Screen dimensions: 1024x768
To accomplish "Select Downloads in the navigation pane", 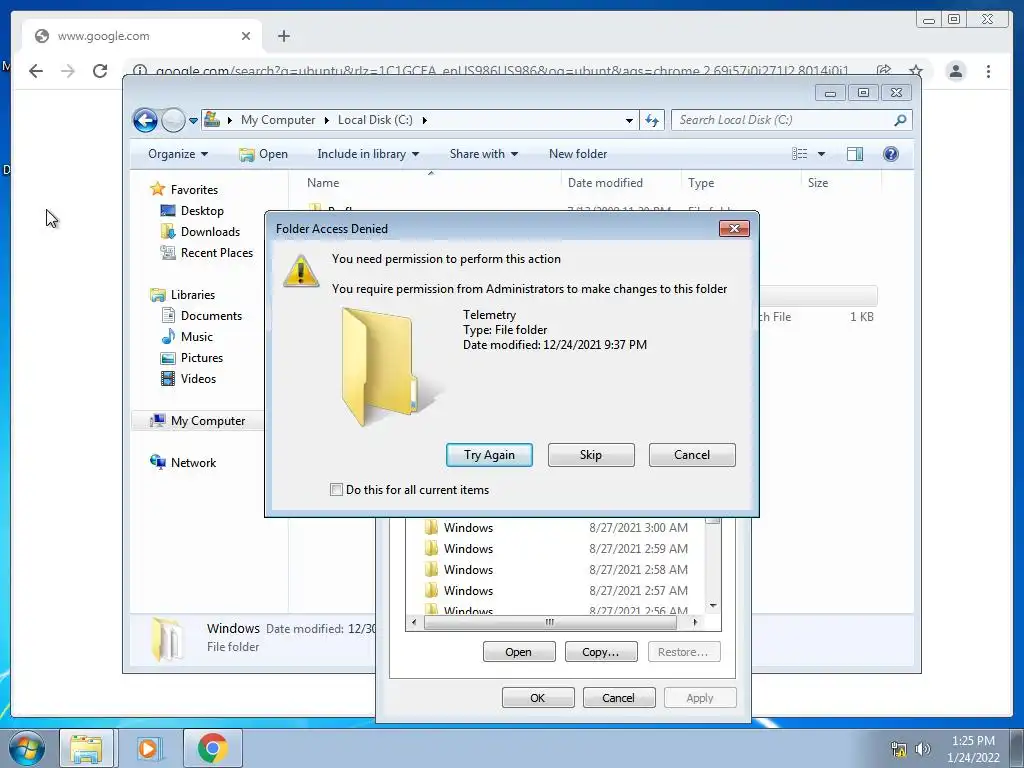I will click(210, 232).
